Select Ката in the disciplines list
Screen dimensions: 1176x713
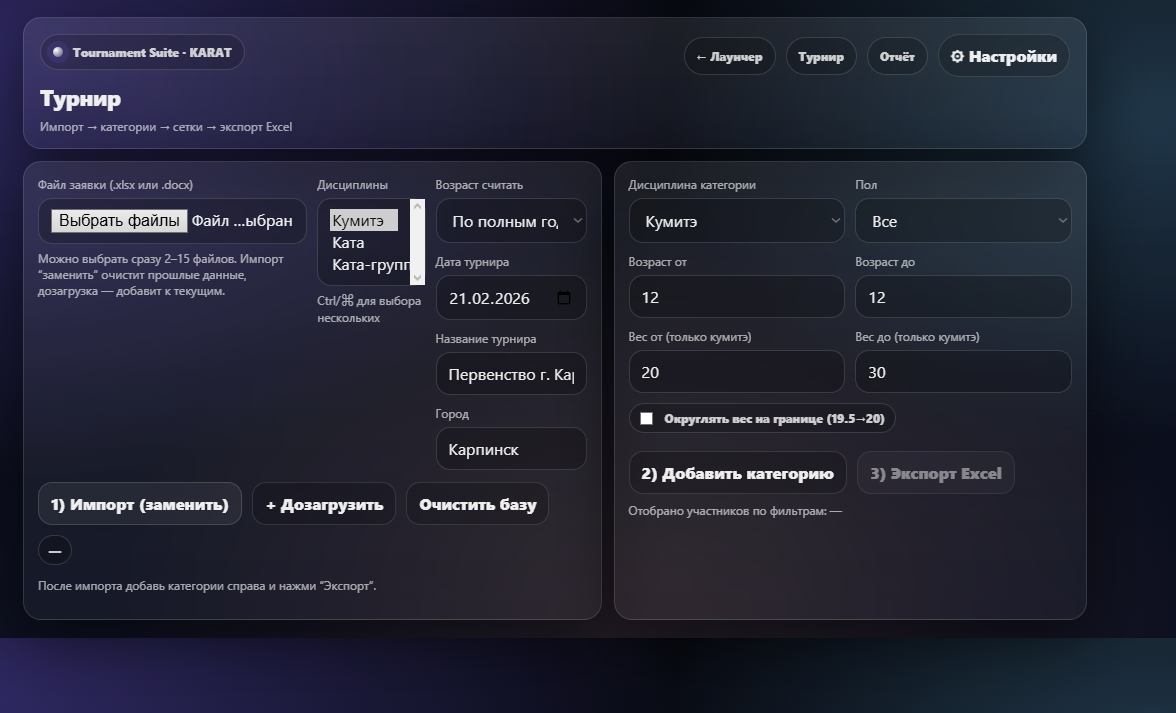point(349,243)
